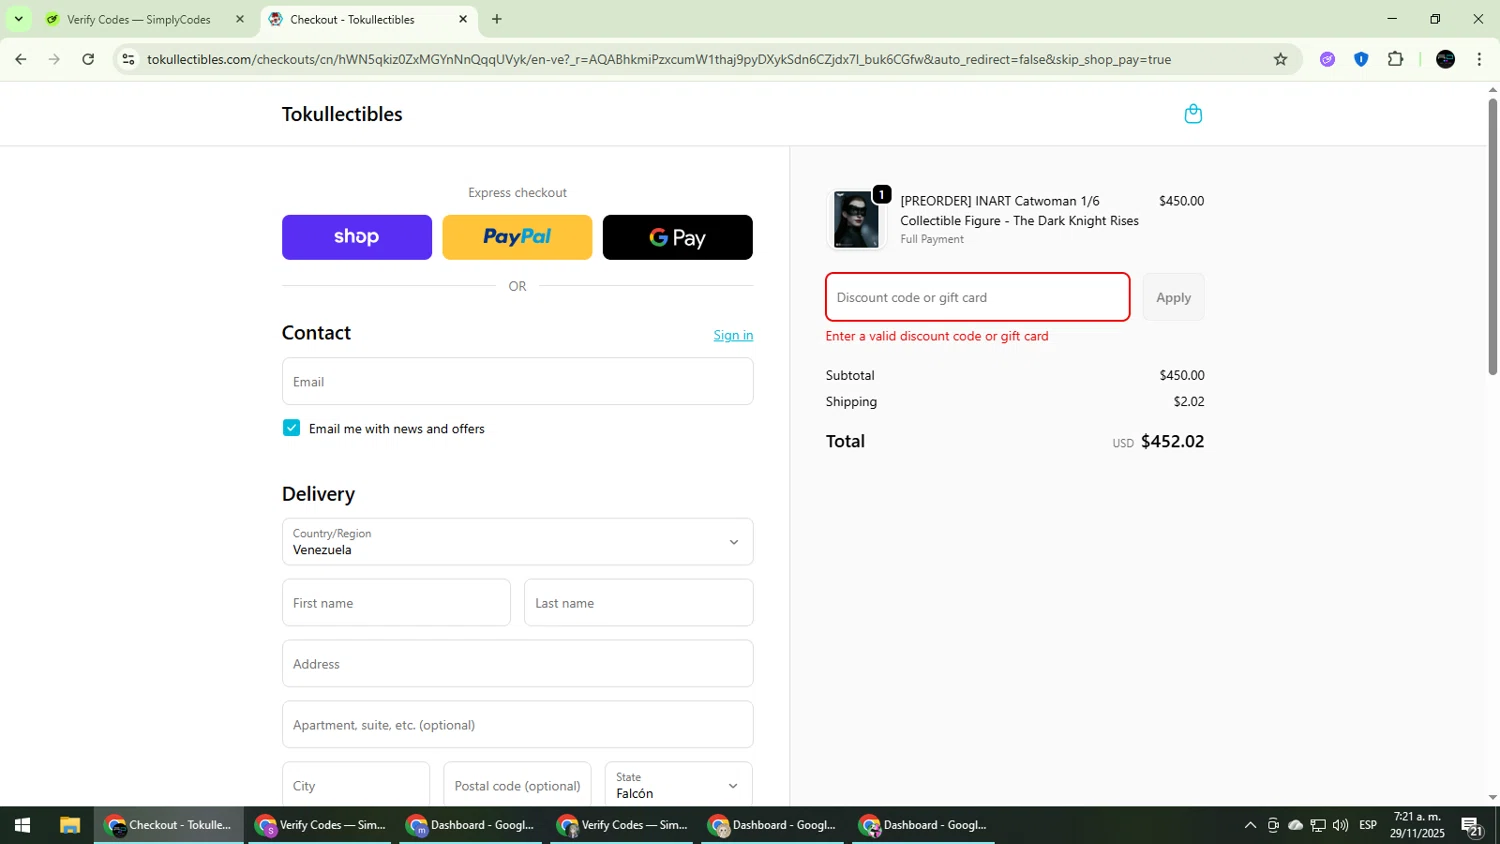
Task: Focus the Address field
Action: tap(517, 664)
